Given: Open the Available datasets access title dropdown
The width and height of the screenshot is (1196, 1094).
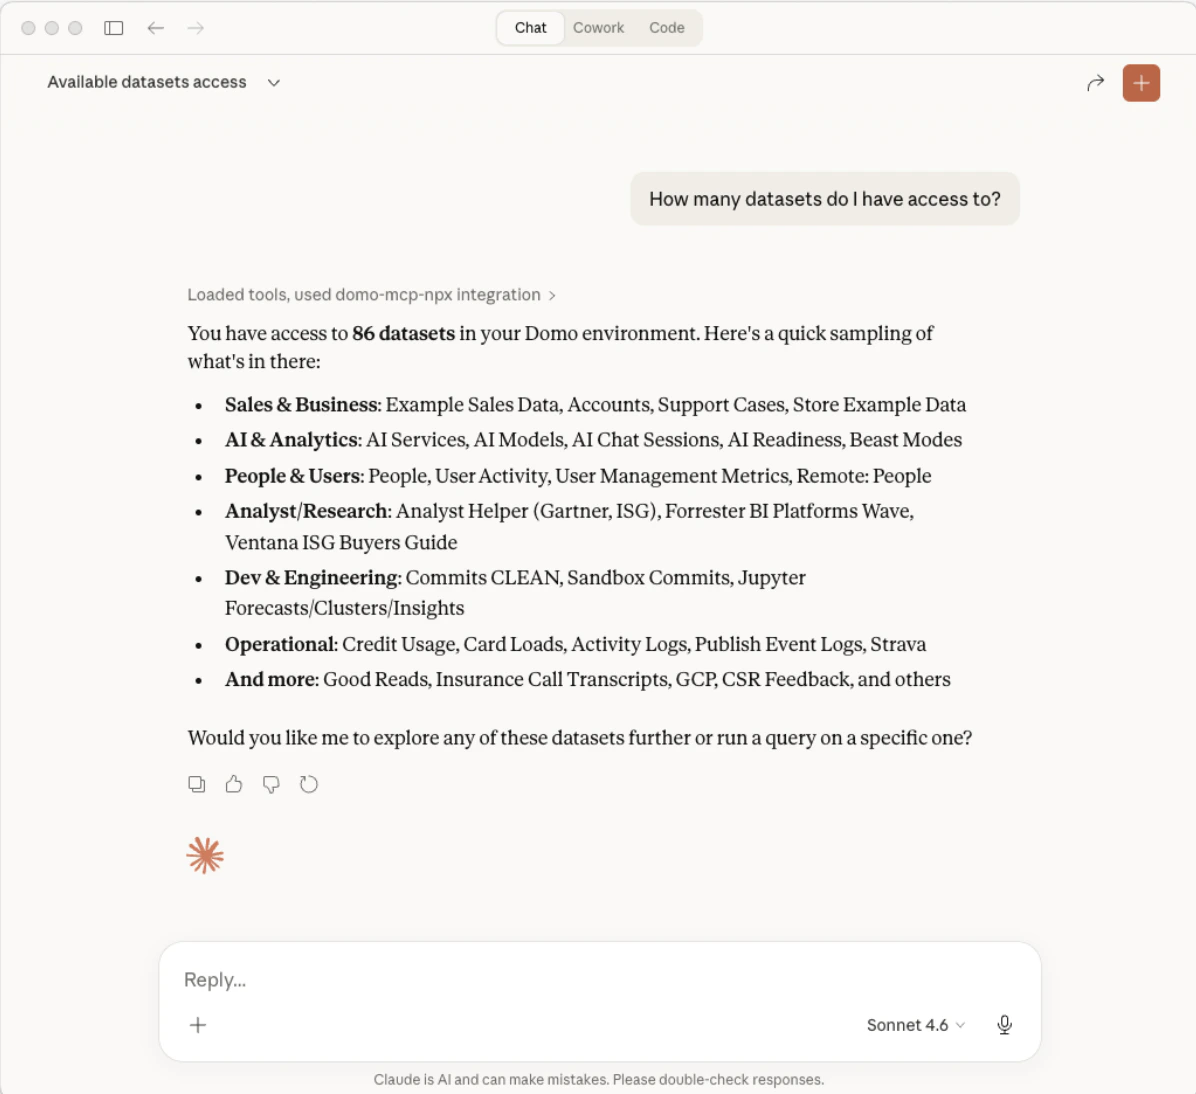Looking at the screenshot, I should click(164, 82).
